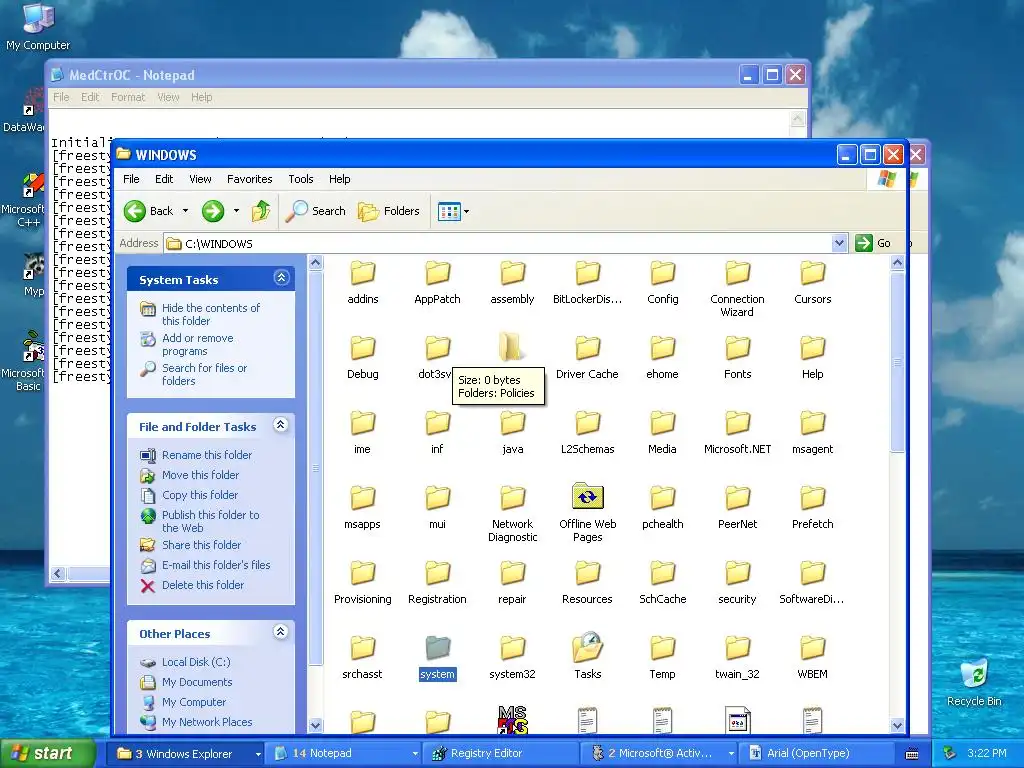Click Delete this folder
This screenshot has width=1024, height=768.
(x=202, y=585)
